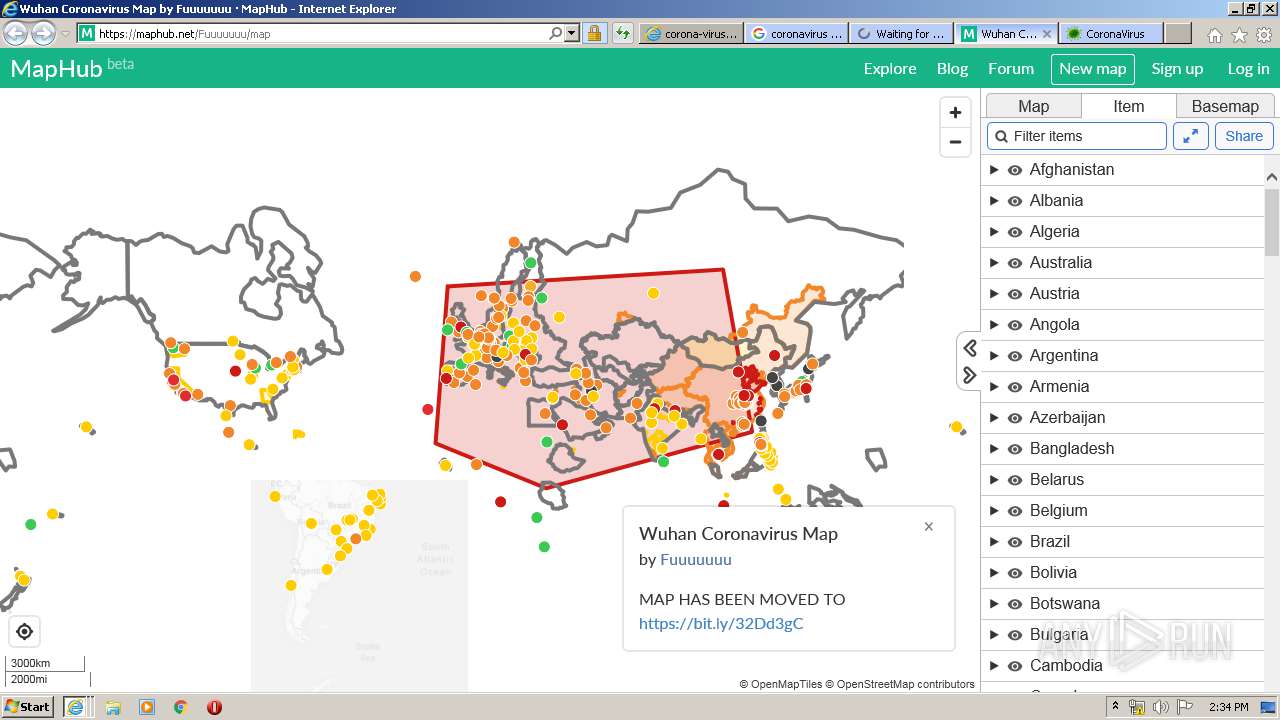Expand the Algeria group
Image resolution: width=1280 pixels, height=720 pixels.
coord(993,232)
